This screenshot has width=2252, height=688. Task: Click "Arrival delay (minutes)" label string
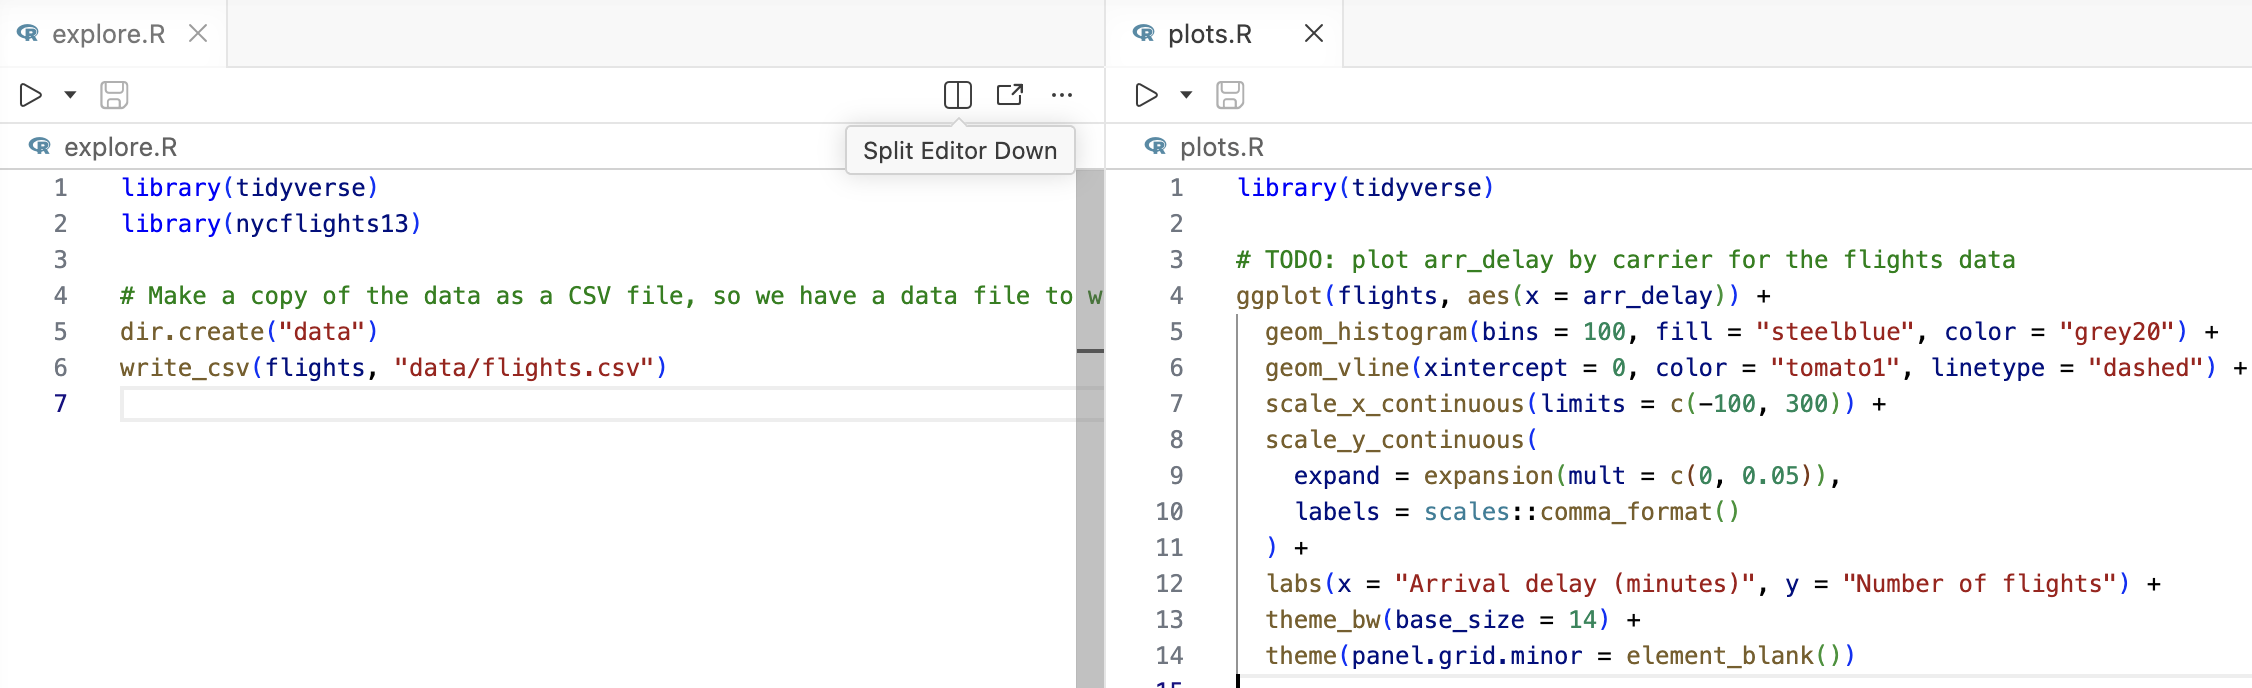(x=1575, y=584)
